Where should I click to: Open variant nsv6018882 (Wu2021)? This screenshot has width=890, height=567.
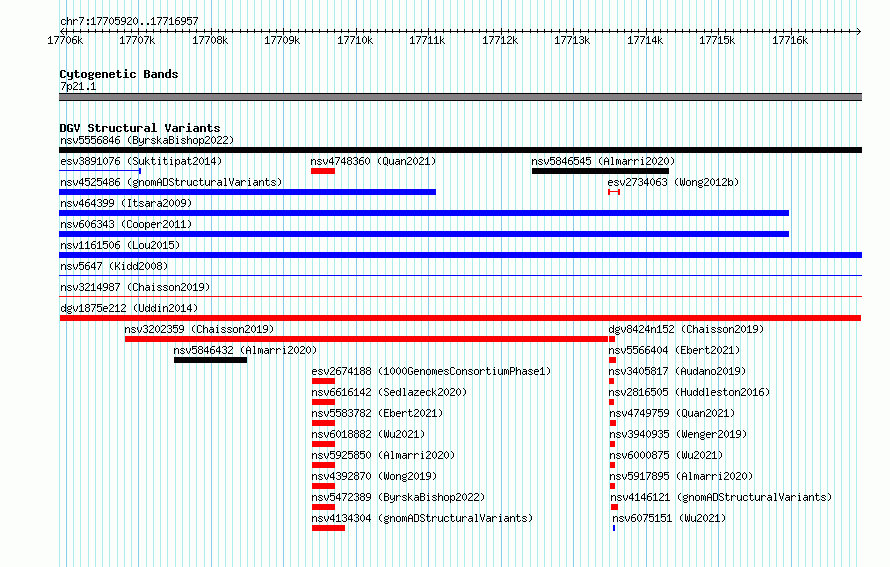(368, 434)
